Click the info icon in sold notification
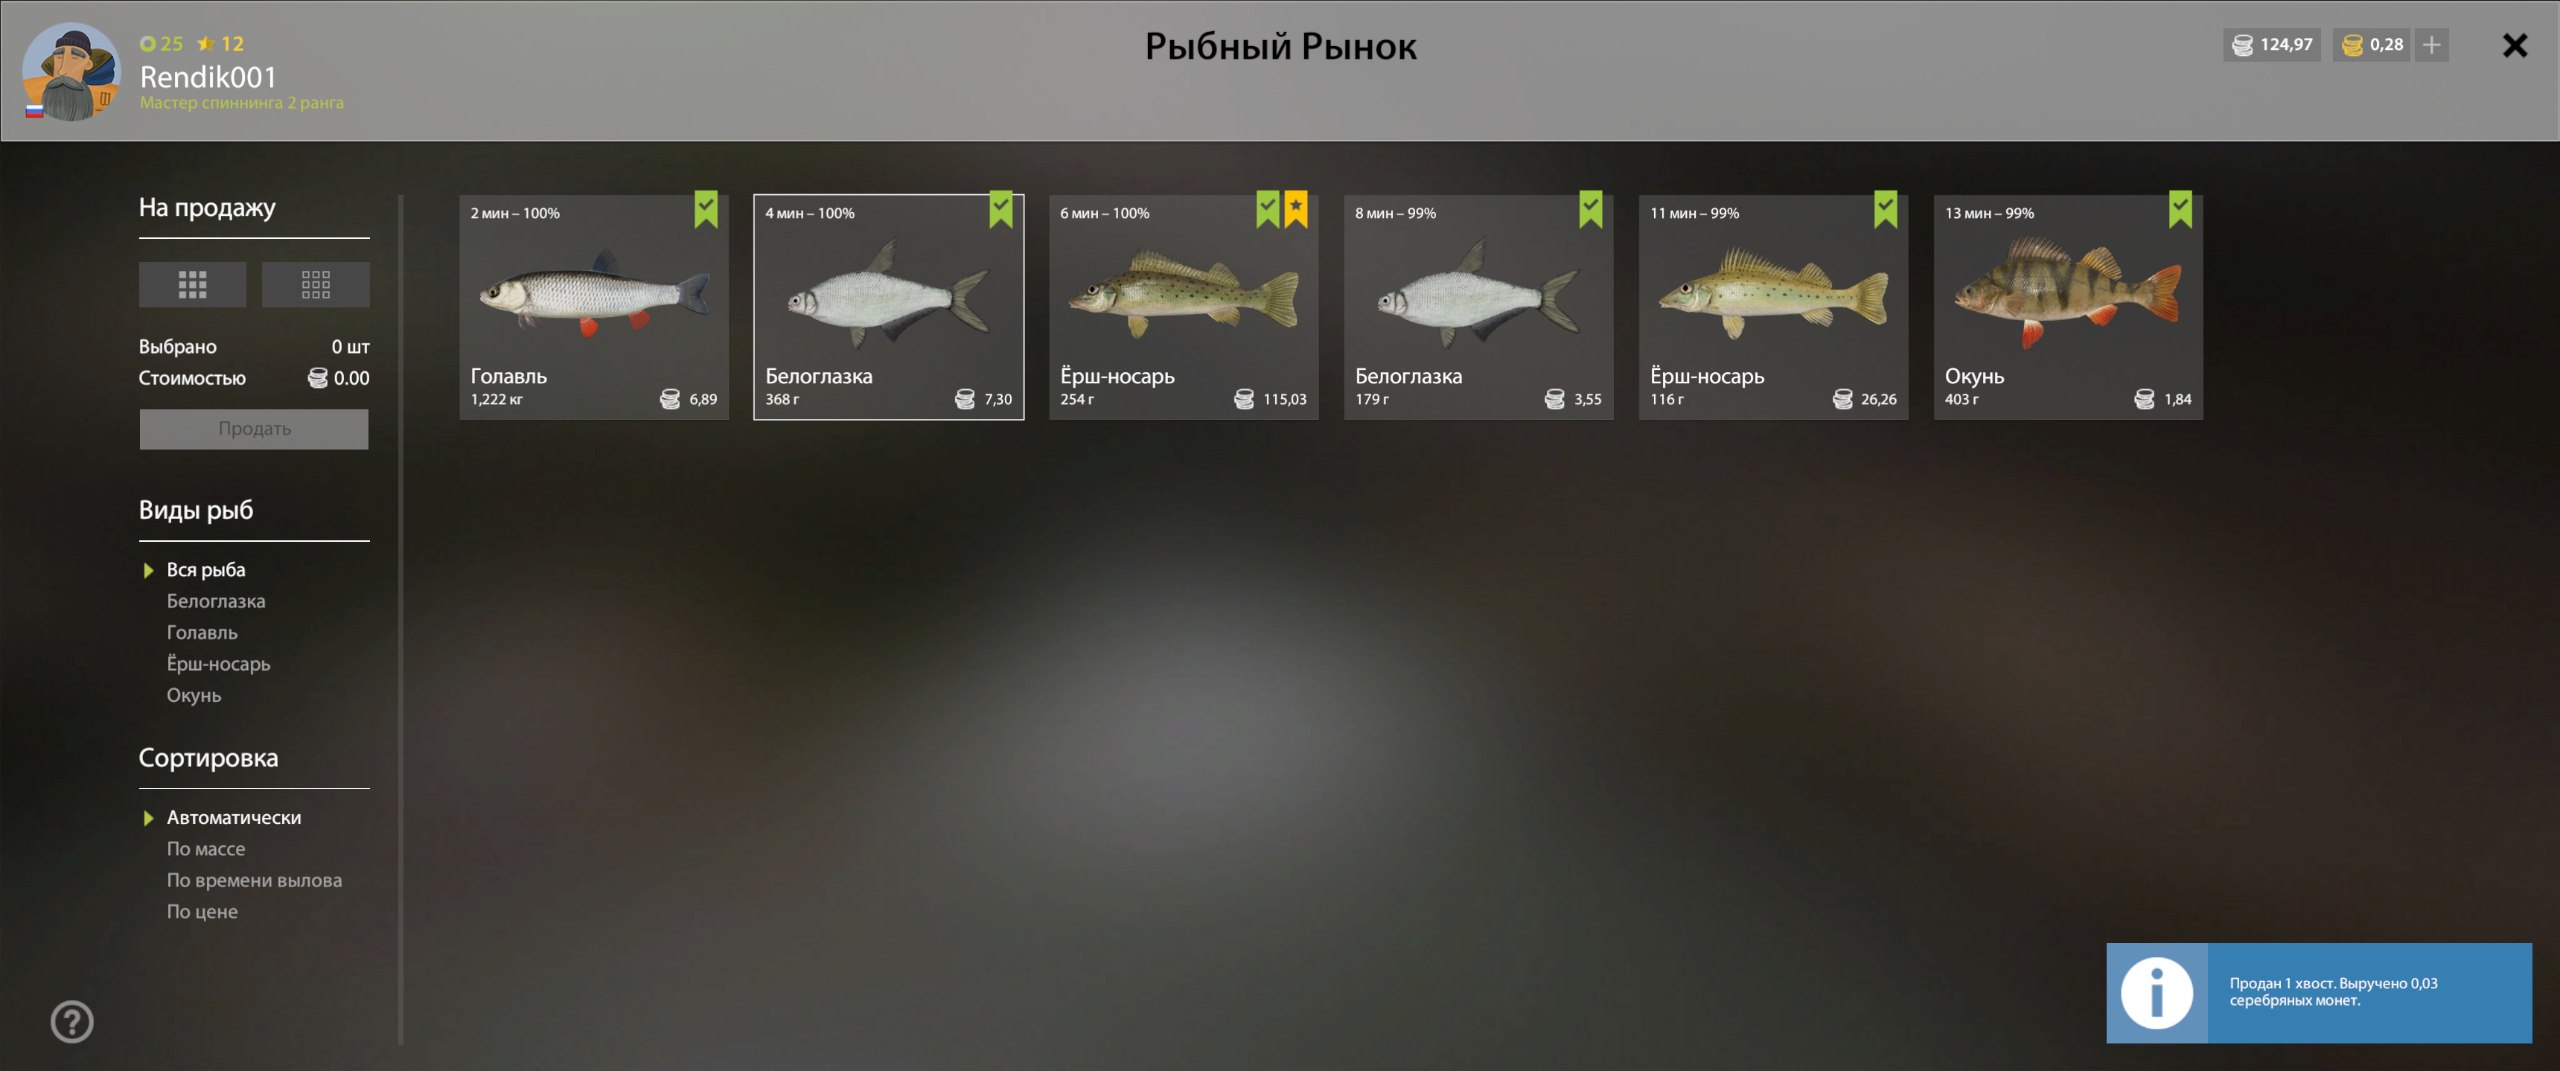 pos(2157,993)
